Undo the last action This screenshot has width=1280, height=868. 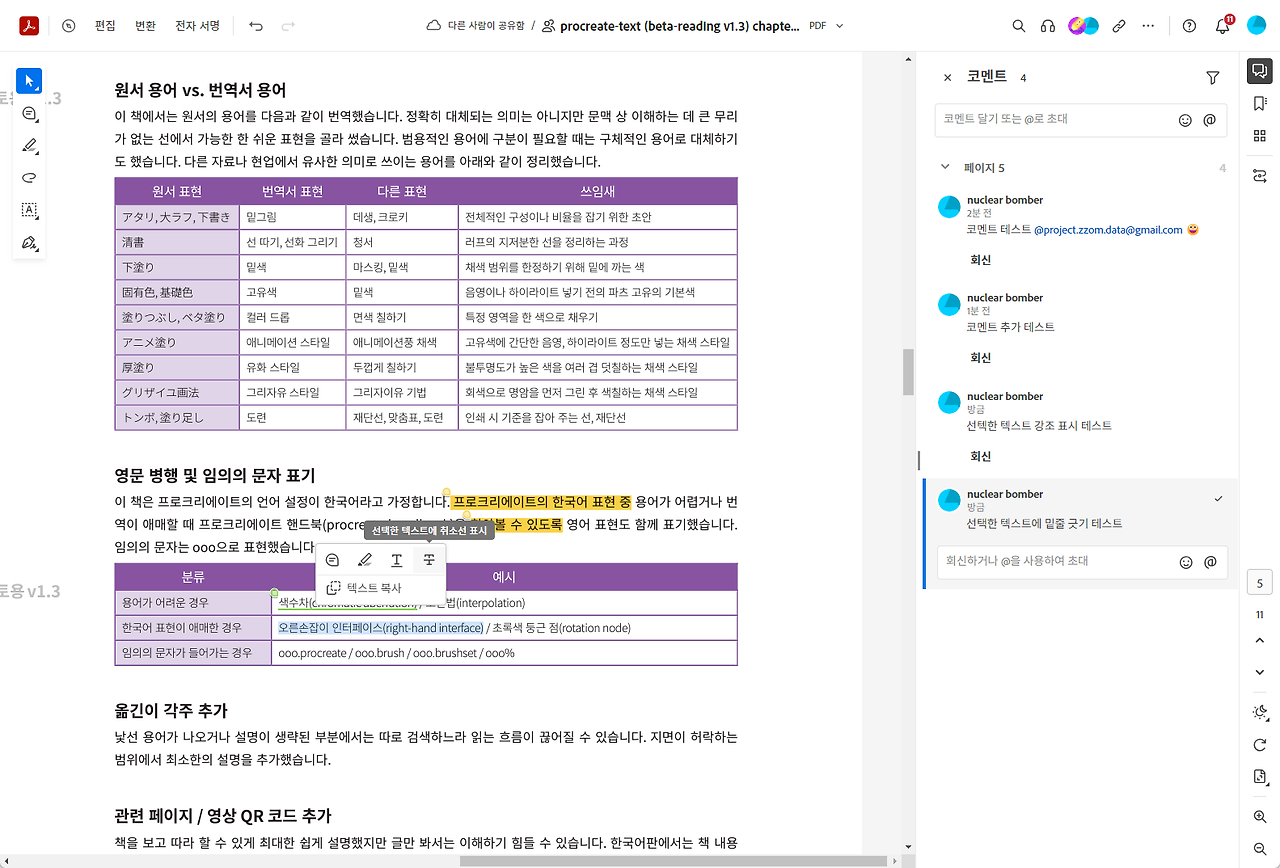point(256,26)
